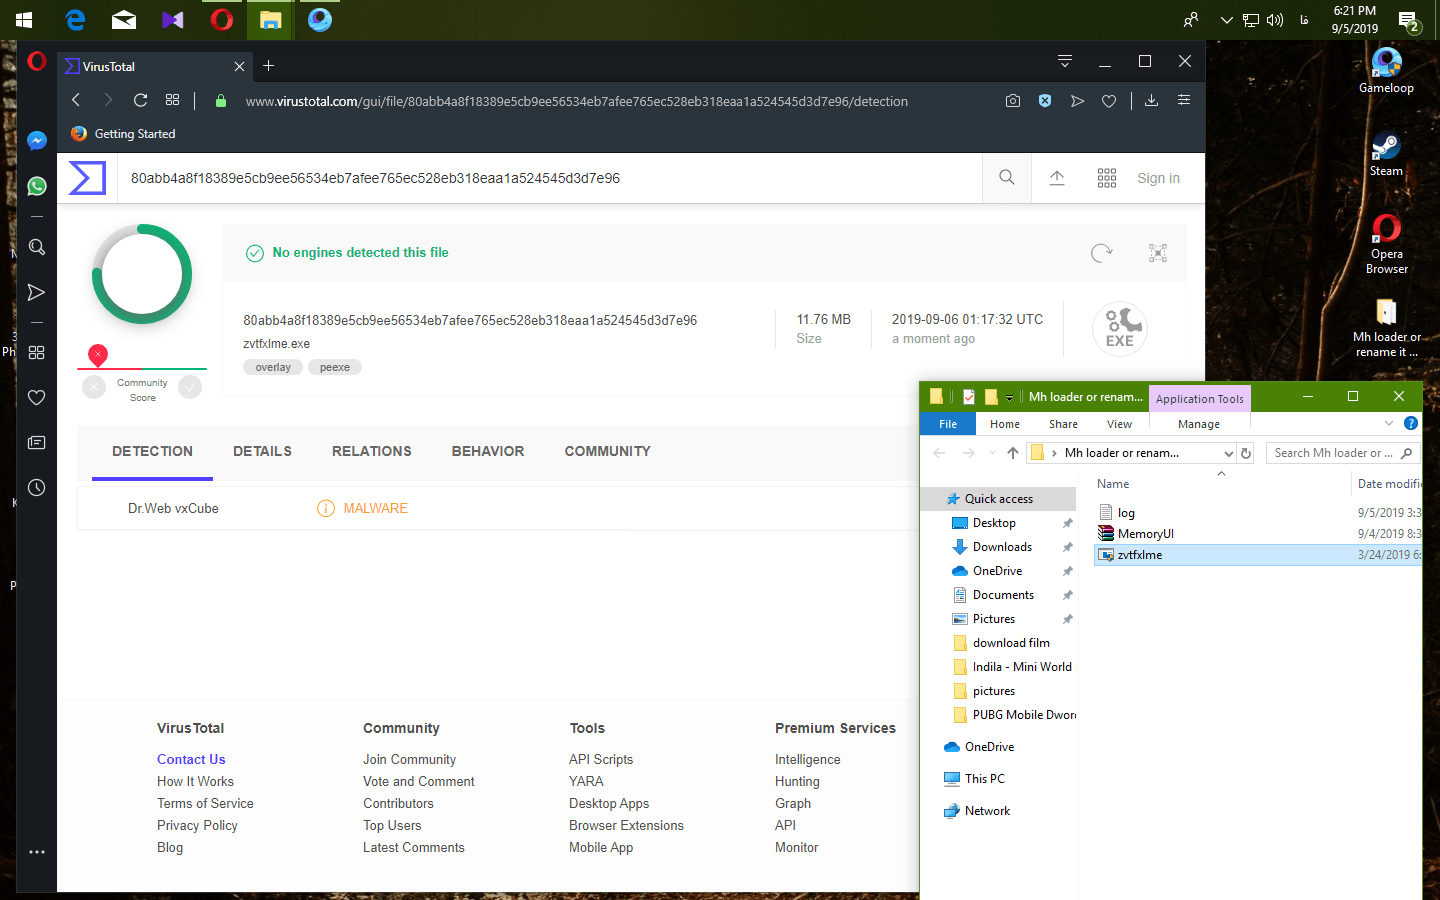Open Explorer address bar history dropdown
This screenshot has width=1440, height=900.
(x=1229, y=453)
